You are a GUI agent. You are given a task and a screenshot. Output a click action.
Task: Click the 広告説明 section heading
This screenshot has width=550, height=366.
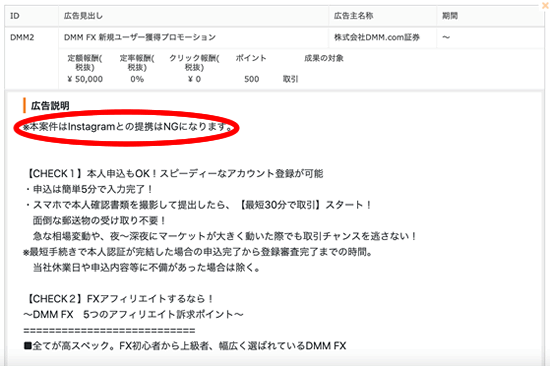[50, 106]
